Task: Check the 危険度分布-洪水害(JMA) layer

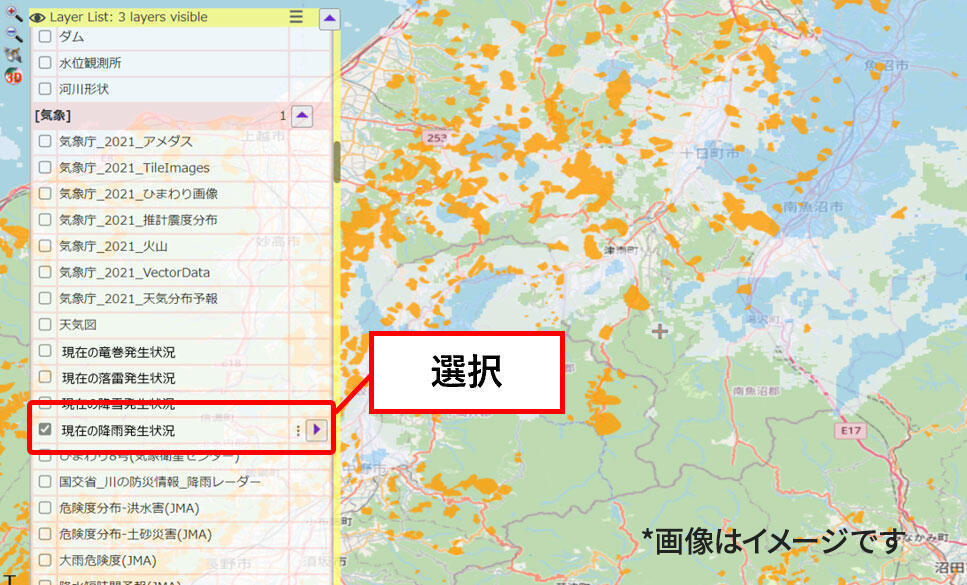Action: (45, 508)
